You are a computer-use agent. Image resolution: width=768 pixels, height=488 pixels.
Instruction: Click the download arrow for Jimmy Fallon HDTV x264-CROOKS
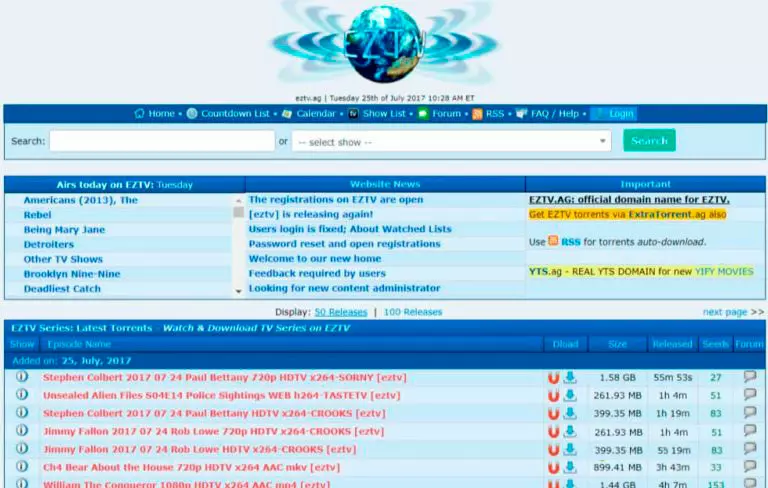[570, 449]
